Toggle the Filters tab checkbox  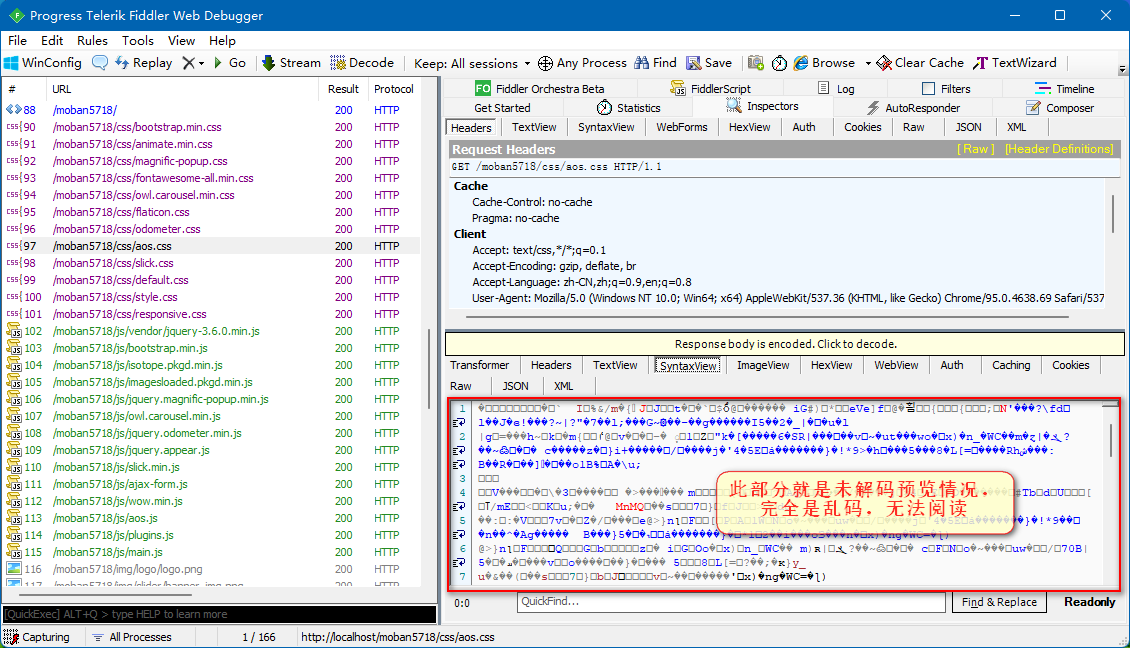click(x=928, y=89)
